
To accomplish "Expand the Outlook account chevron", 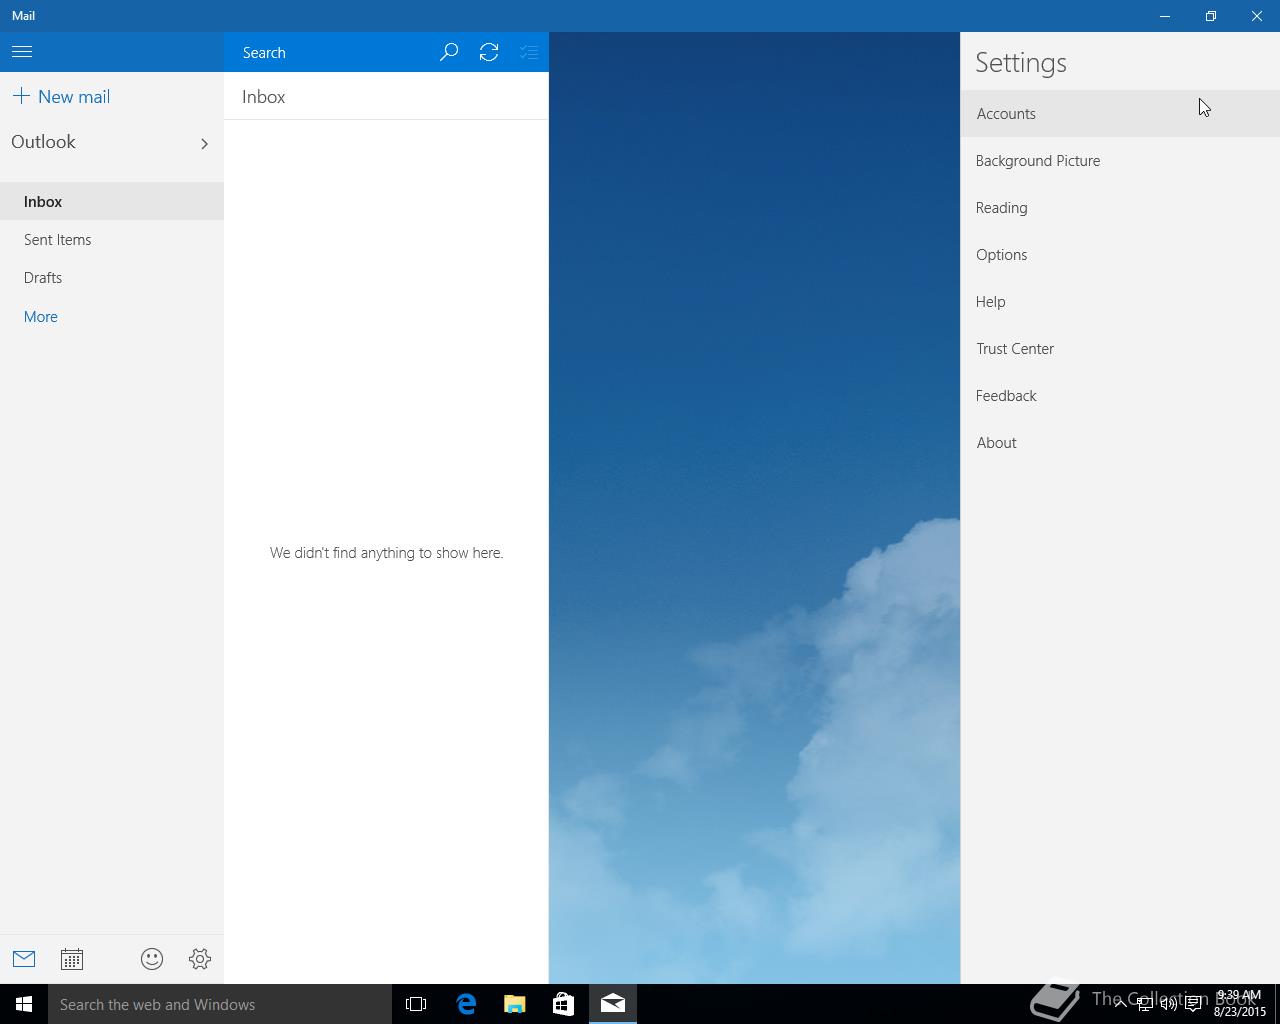I will pos(204,143).
